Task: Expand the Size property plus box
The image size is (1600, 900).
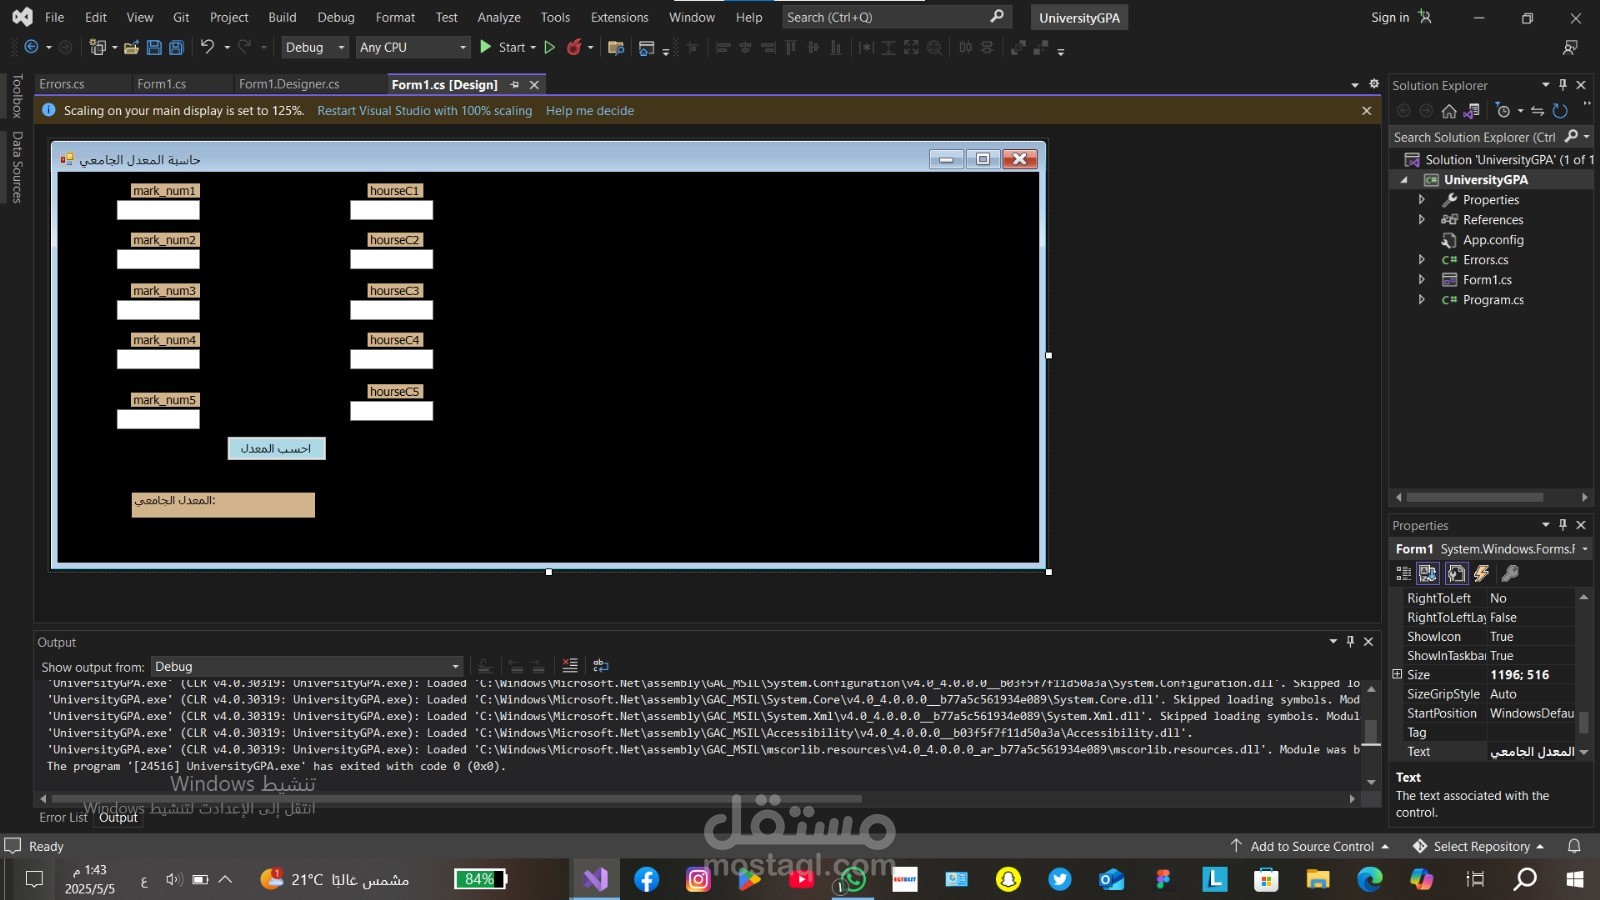Action: click(1398, 675)
